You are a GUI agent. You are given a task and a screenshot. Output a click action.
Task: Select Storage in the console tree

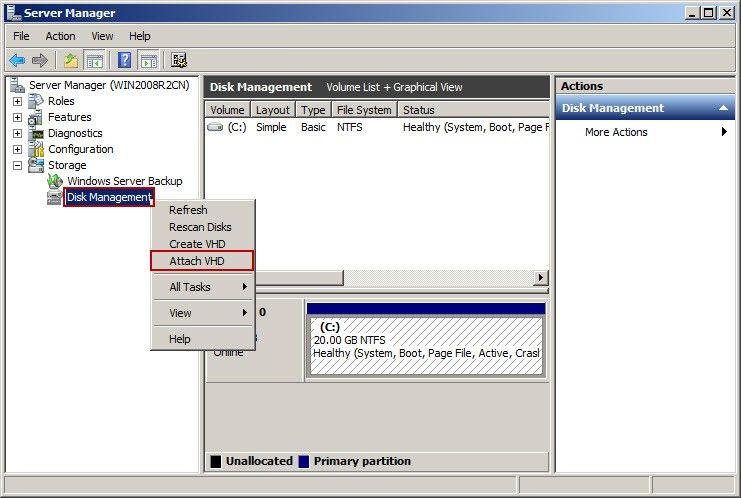67,165
